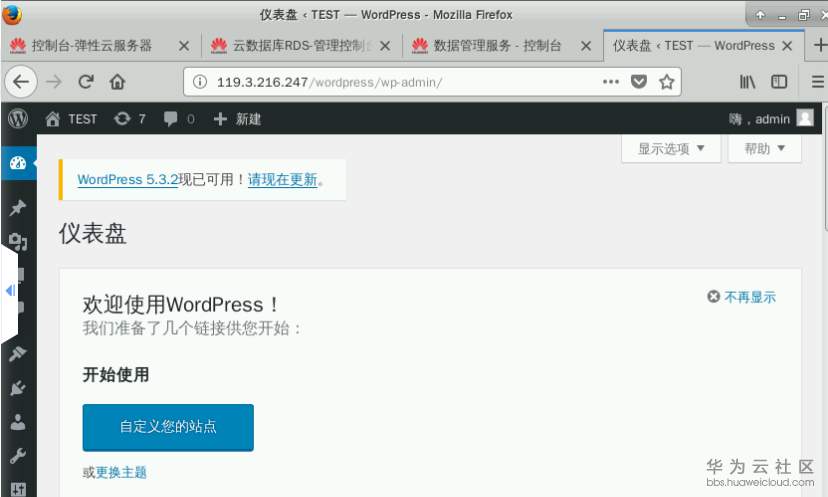Go back with the browser back arrow
This screenshot has height=497, width=828.
21,82
